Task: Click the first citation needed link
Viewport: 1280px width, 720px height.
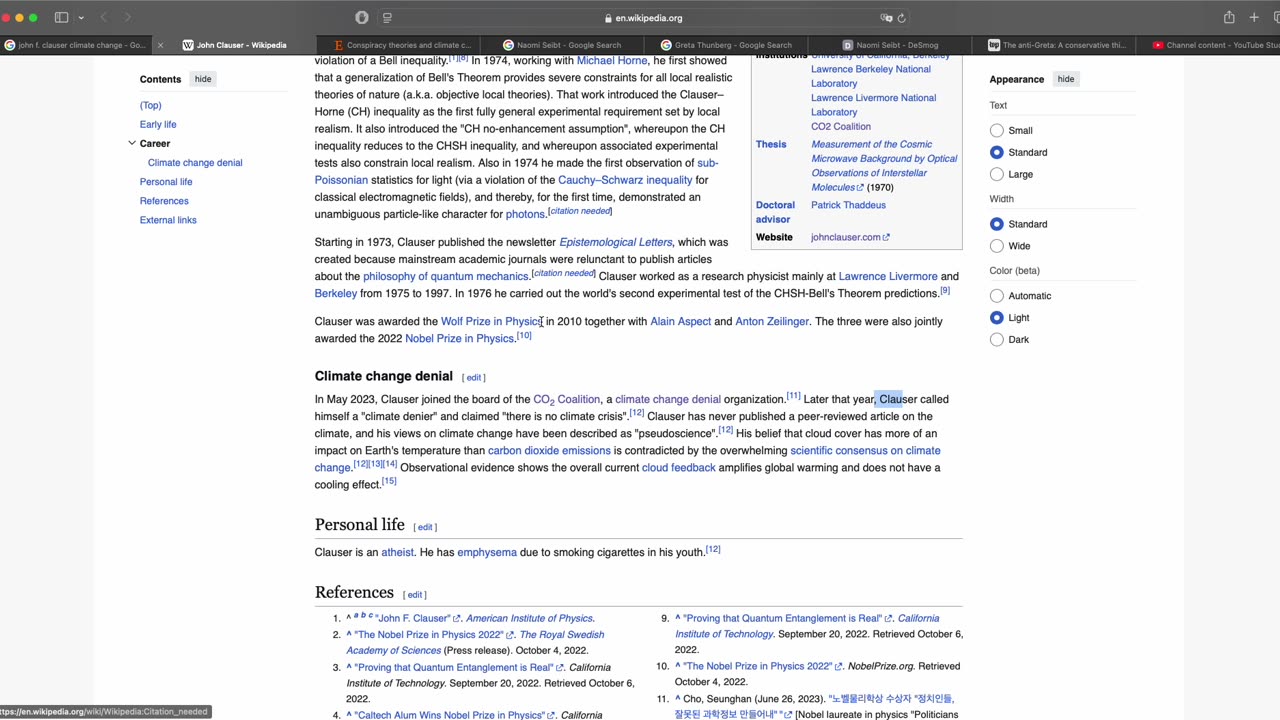Action: pyautogui.click(x=579, y=211)
